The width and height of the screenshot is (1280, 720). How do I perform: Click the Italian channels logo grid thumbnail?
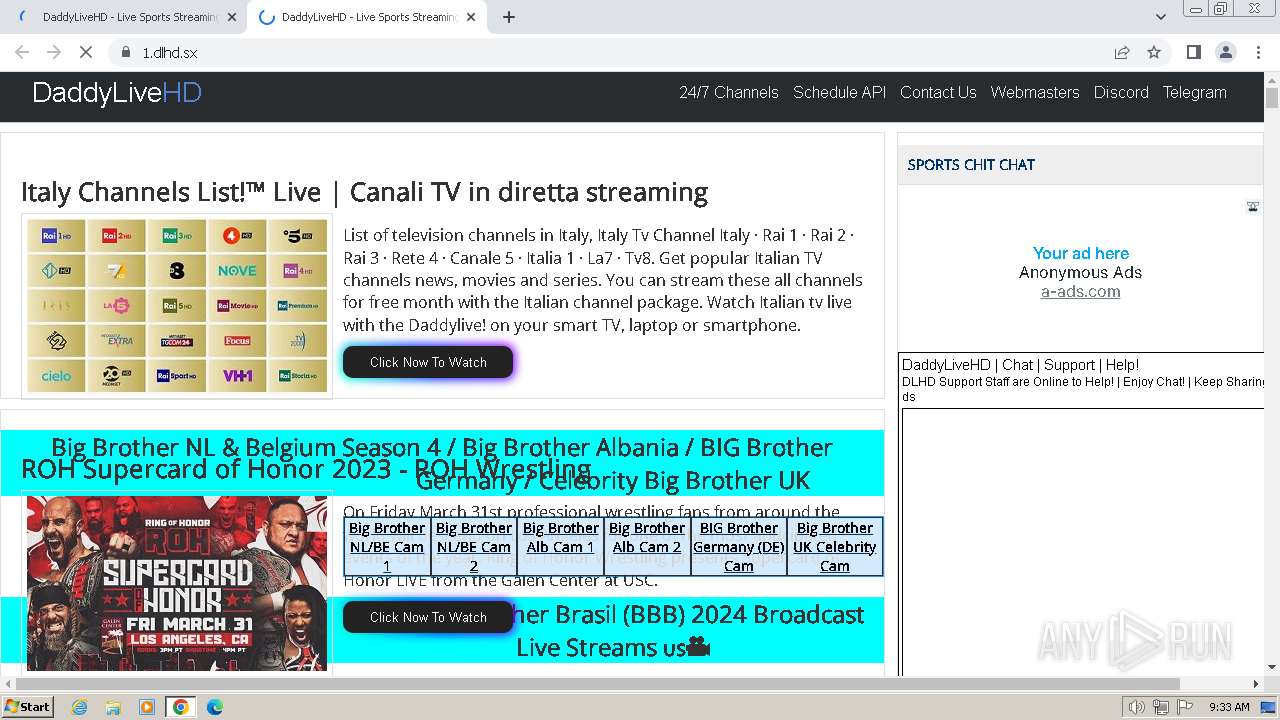[x=177, y=306]
